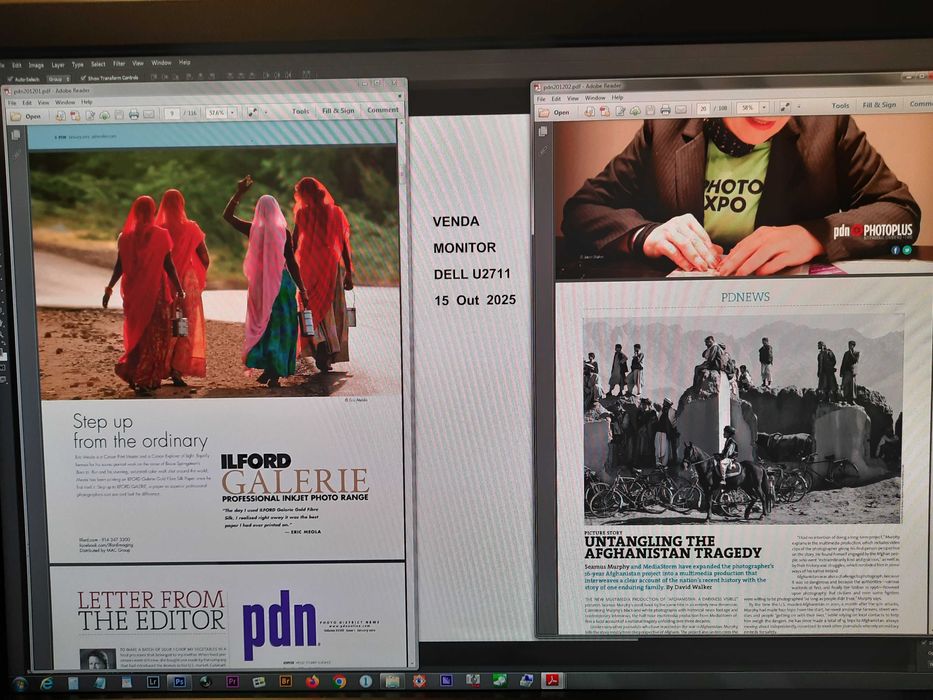Viewport: 933px width, 700px height.
Task: Click Email envelope icon in pdn201202 window
Action: (681, 110)
